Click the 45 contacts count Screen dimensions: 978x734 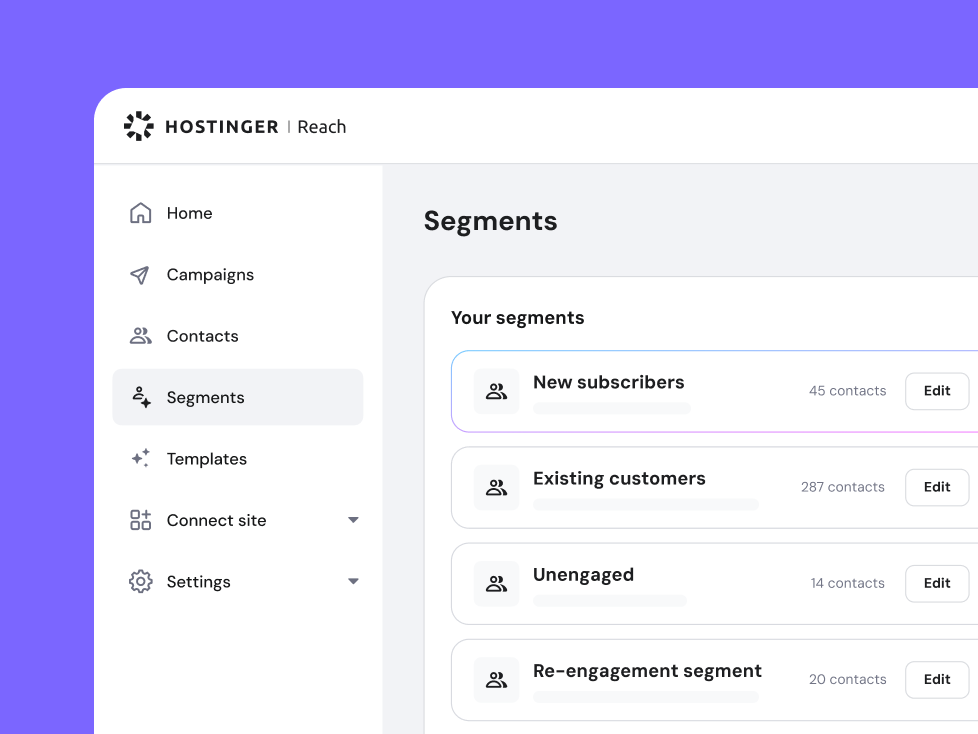click(x=848, y=390)
